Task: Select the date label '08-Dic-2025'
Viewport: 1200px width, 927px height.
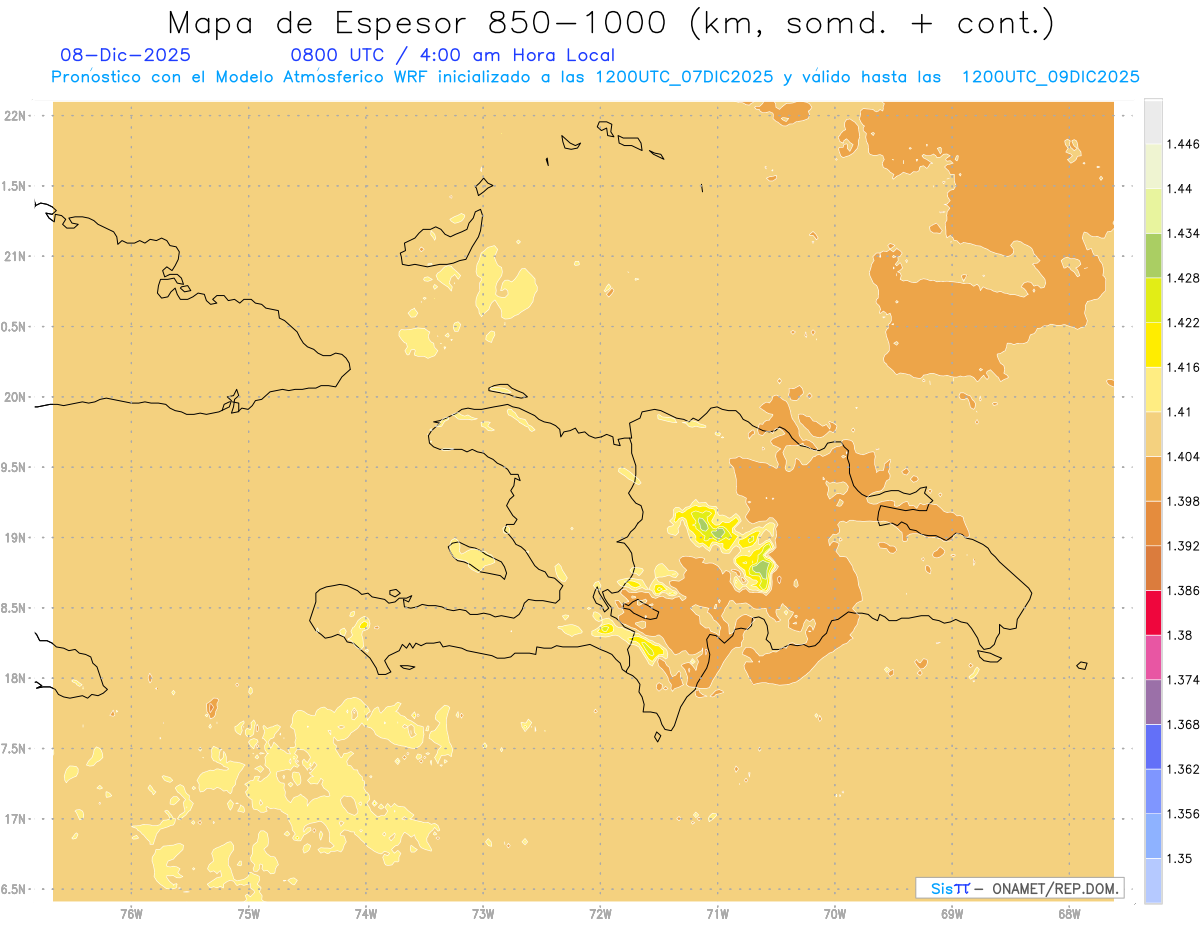Action: (x=125, y=55)
